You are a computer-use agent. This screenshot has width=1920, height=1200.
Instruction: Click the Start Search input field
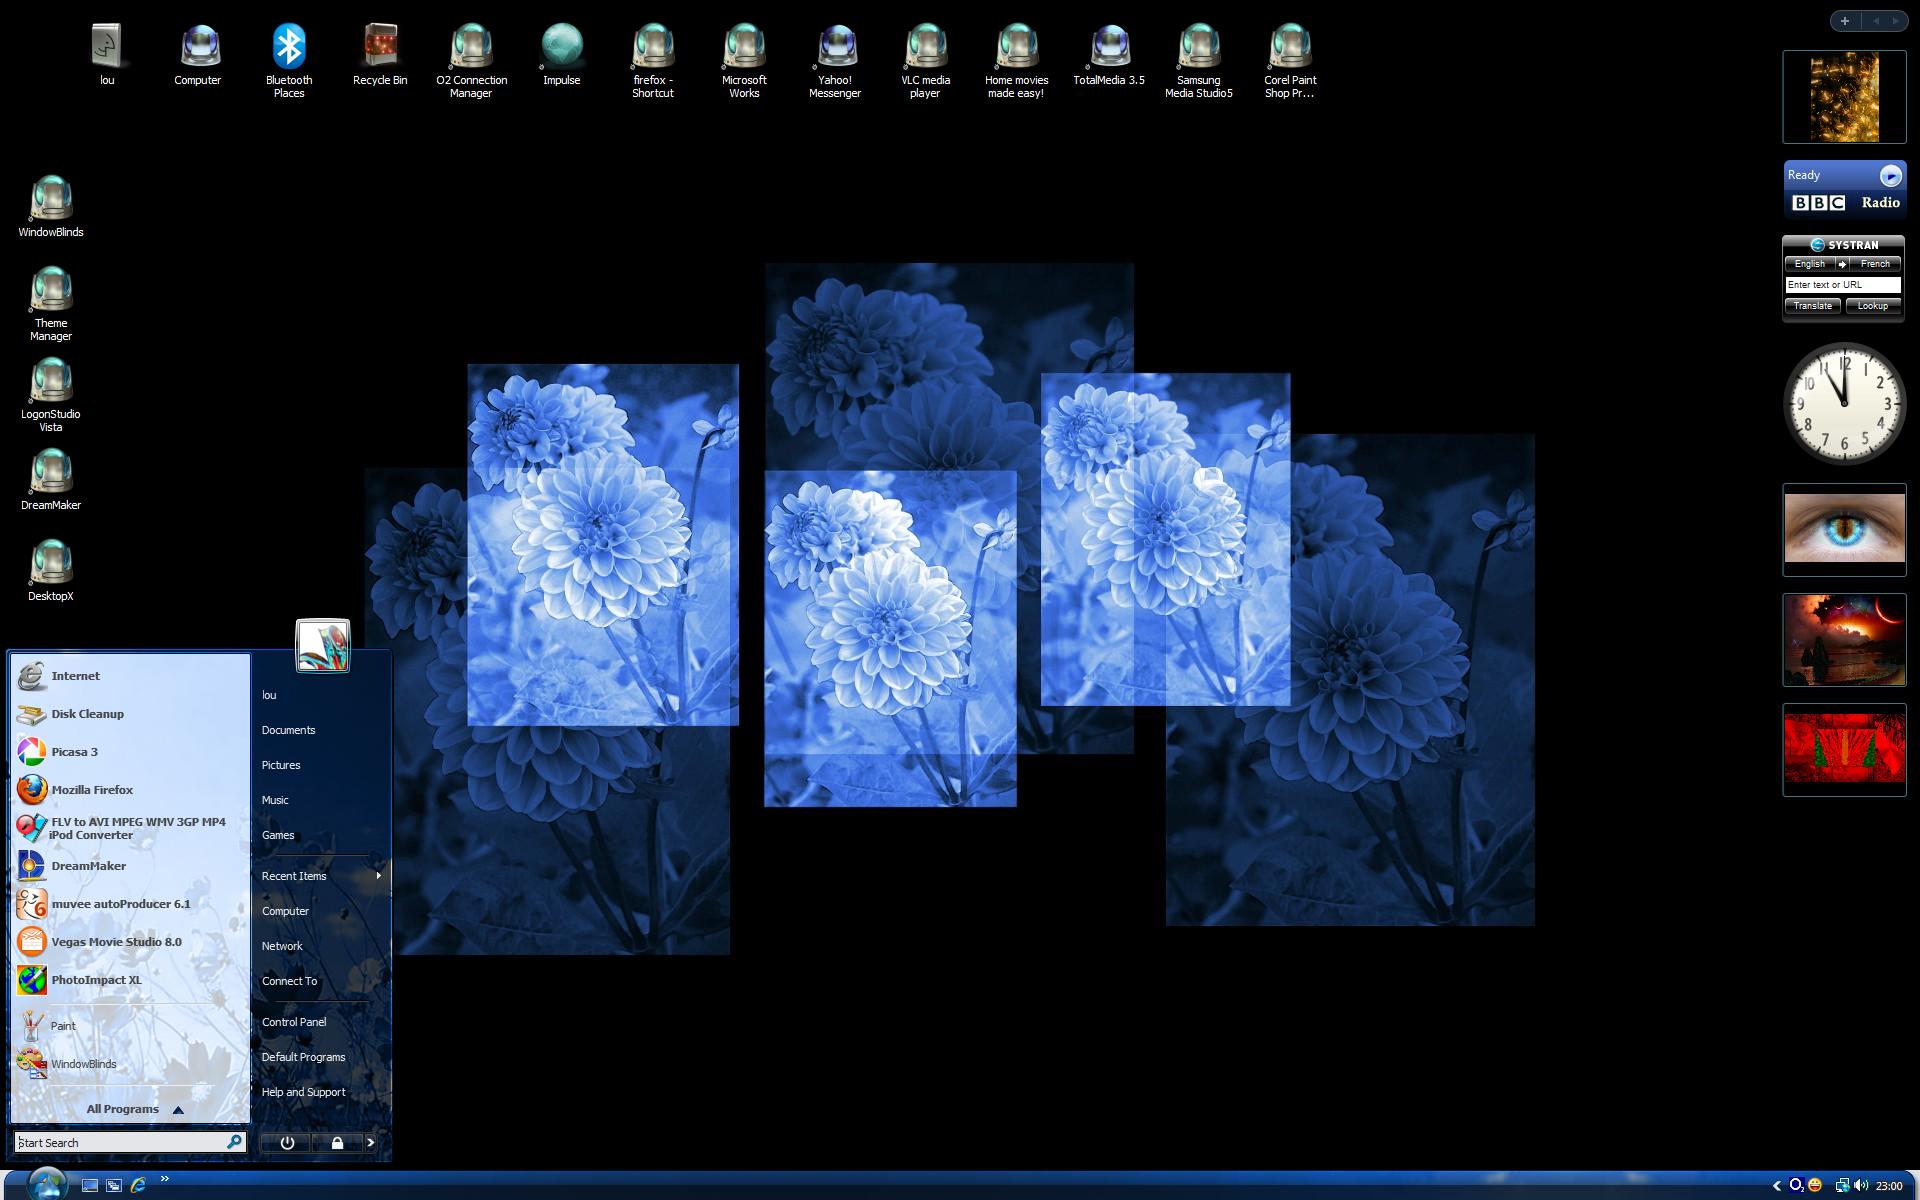pyautogui.click(x=120, y=1142)
